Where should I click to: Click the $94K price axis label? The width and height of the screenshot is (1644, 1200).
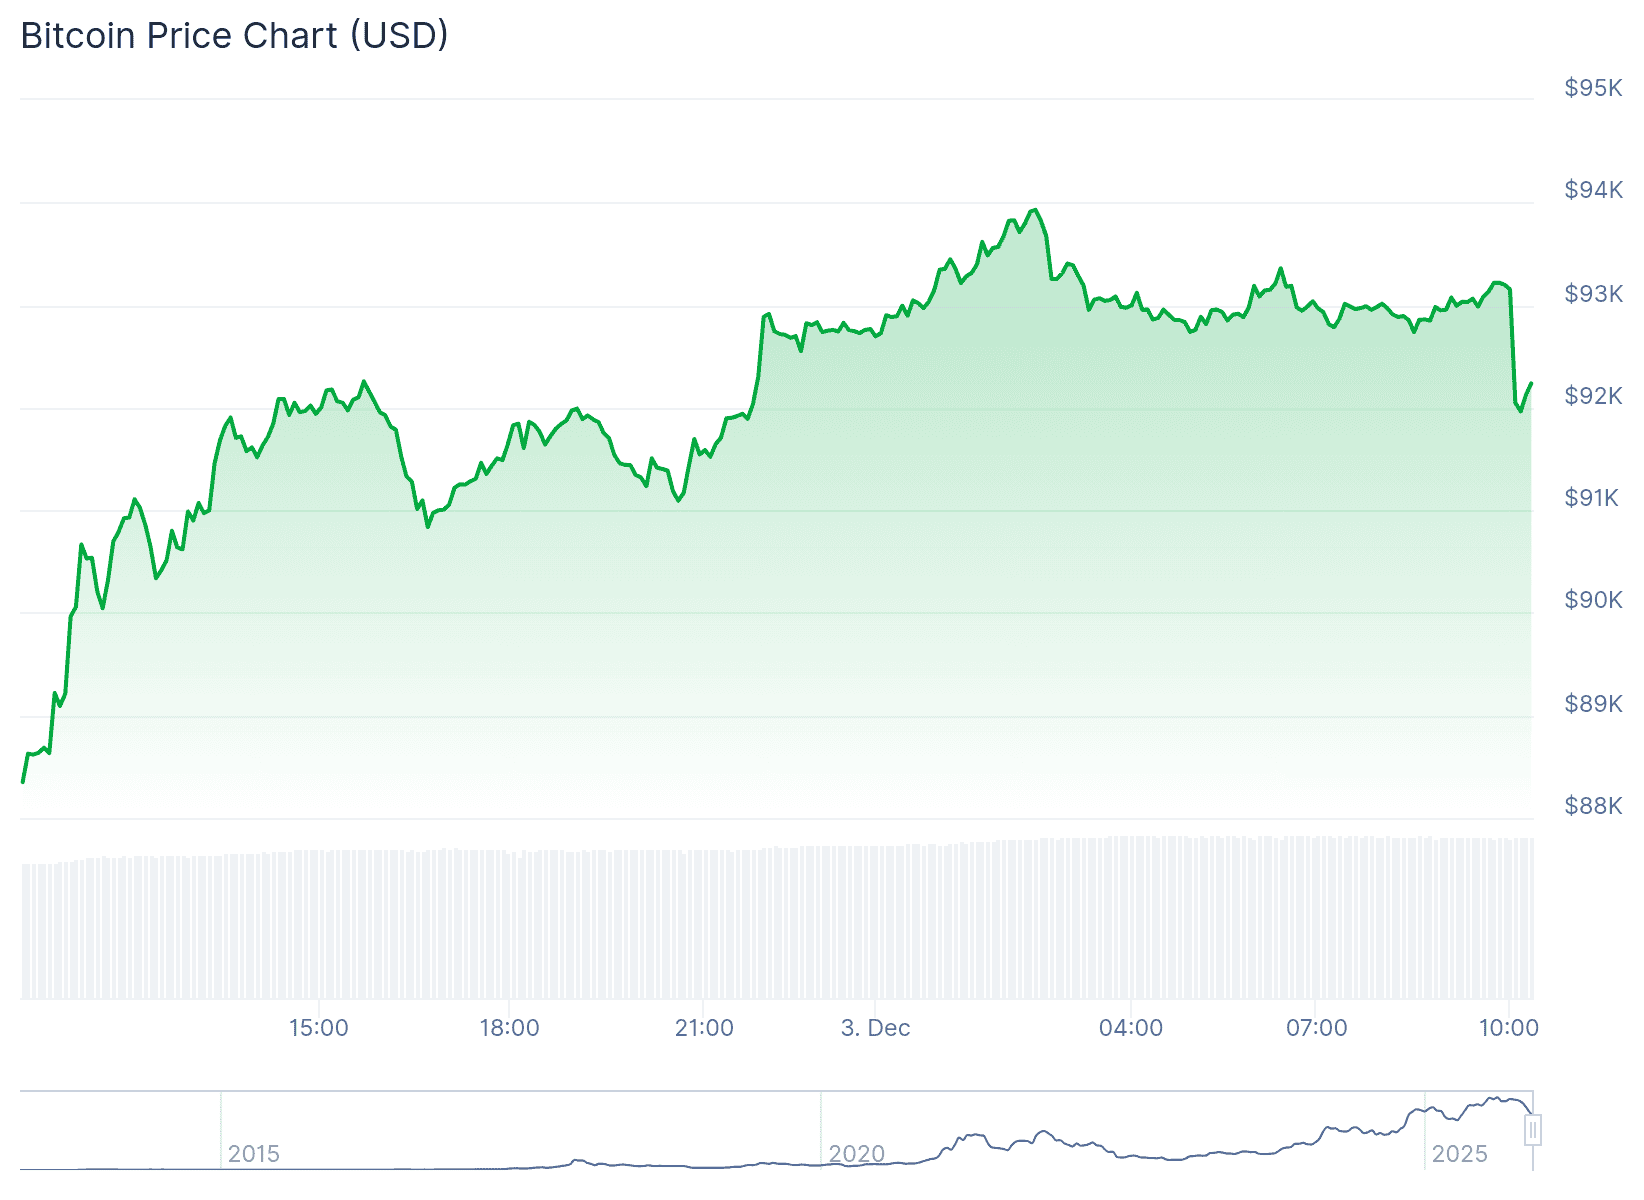(1593, 190)
